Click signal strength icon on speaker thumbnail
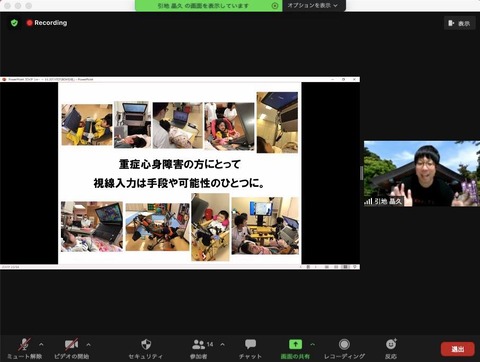 click(368, 201)
